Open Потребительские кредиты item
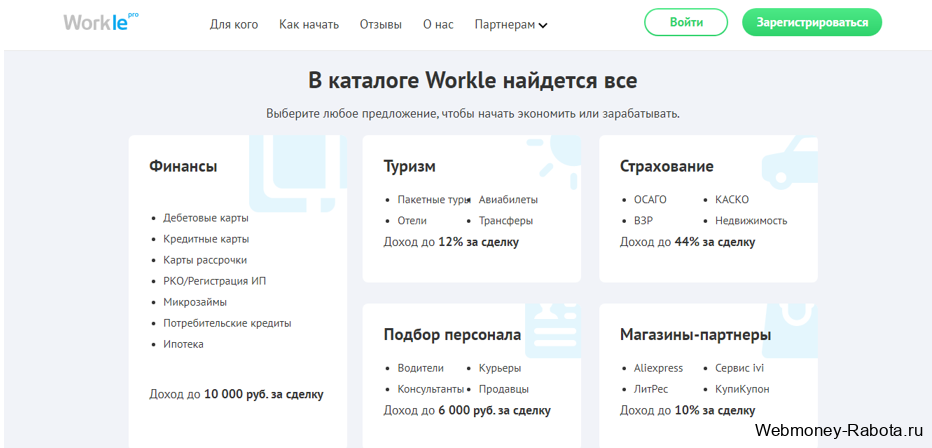The width and height of the screenshot is (932, 448). (x=227, y=323)
